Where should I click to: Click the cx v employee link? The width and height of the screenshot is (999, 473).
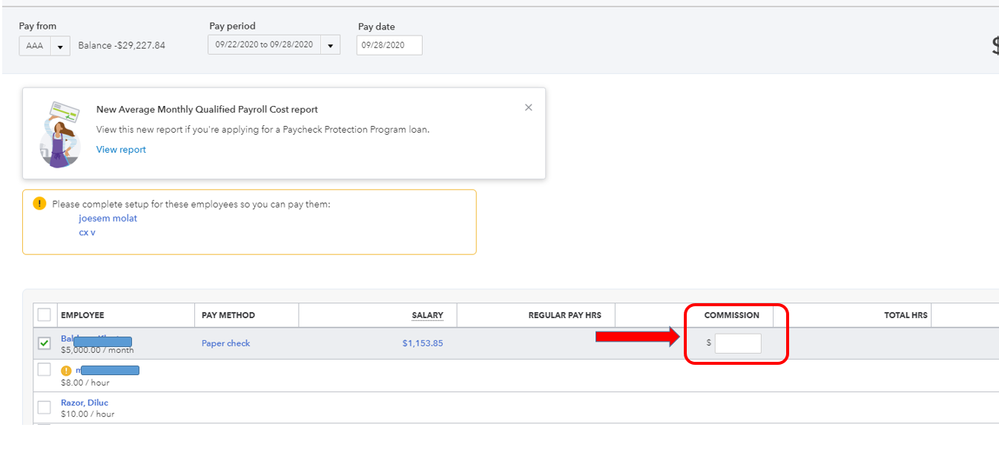click(x=88, y=232)
